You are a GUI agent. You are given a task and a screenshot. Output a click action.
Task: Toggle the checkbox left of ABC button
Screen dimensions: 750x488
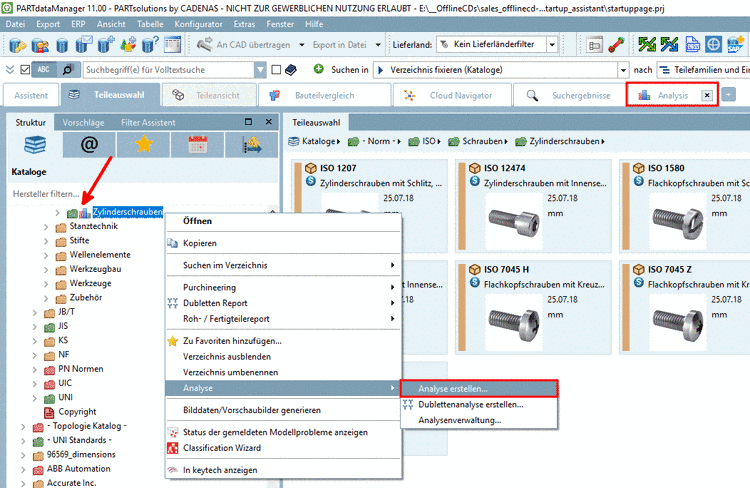[x=25, y=70]
